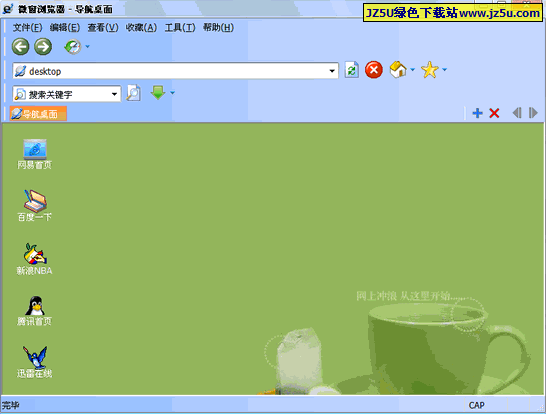Viewport: 546px width, 414px height.
Task: Click the search engine icon in the search box
Action: click(20, 94)
